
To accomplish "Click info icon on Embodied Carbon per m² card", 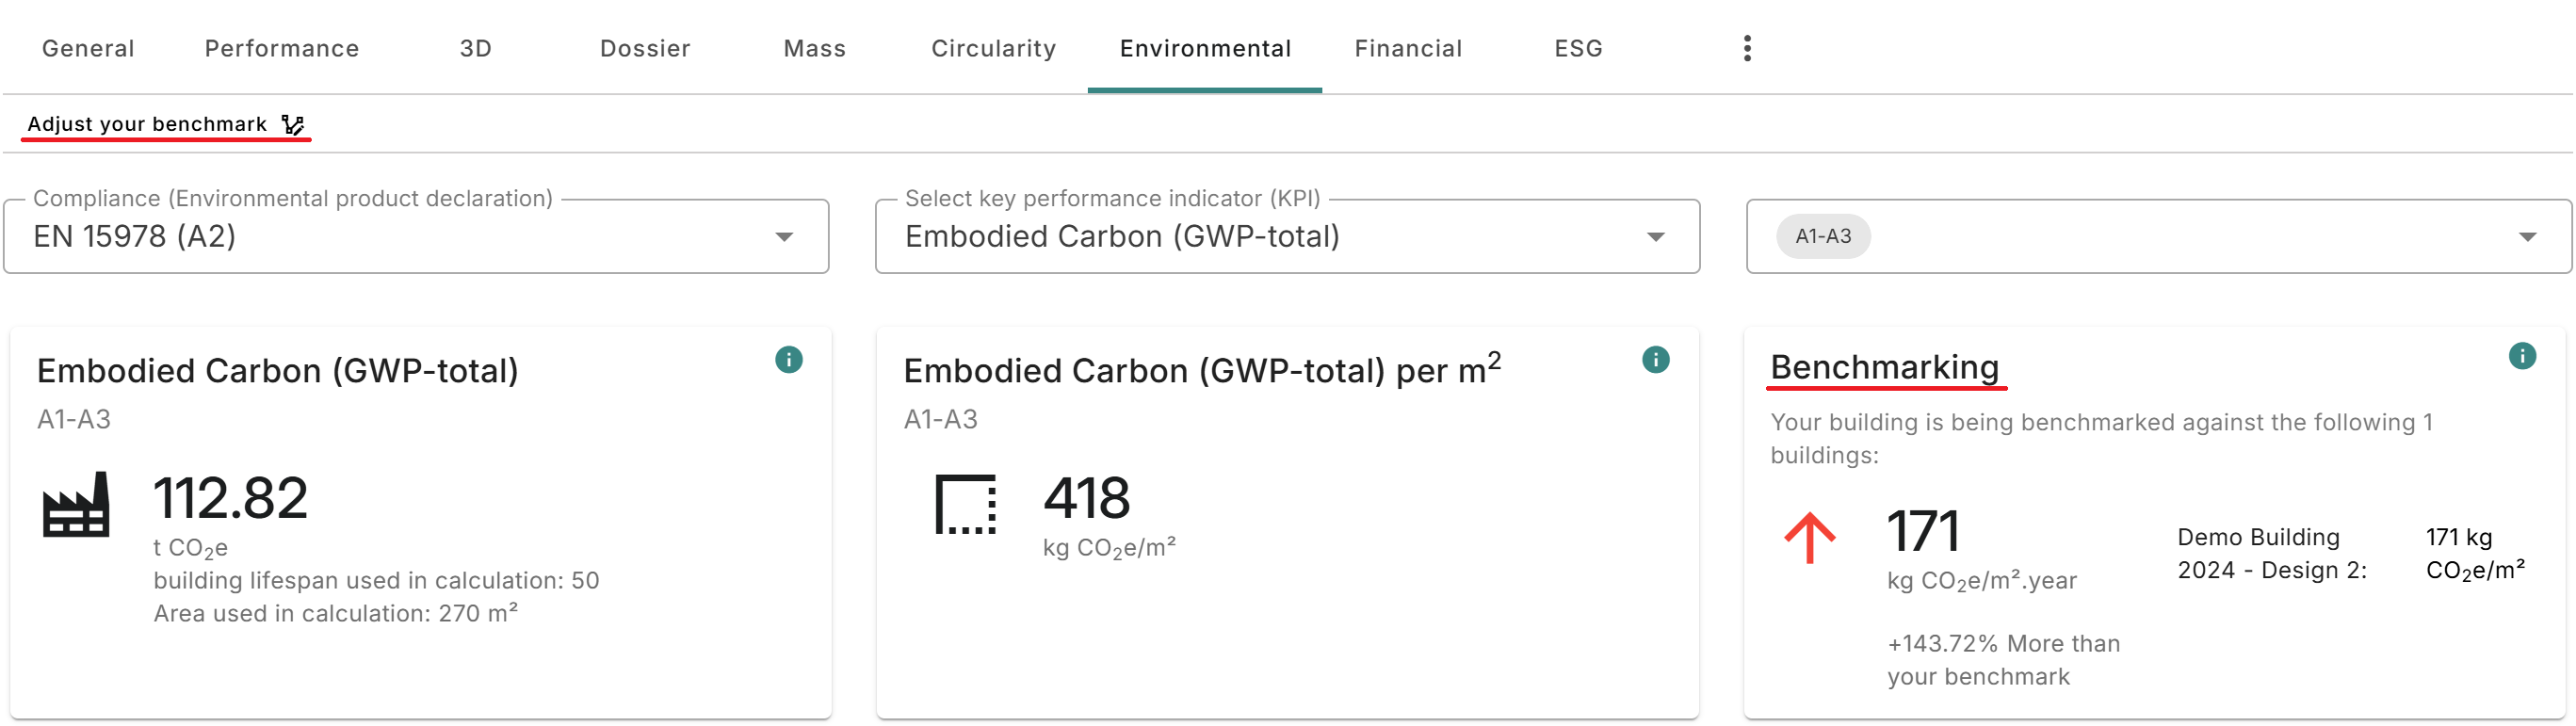I will 1656,359.
